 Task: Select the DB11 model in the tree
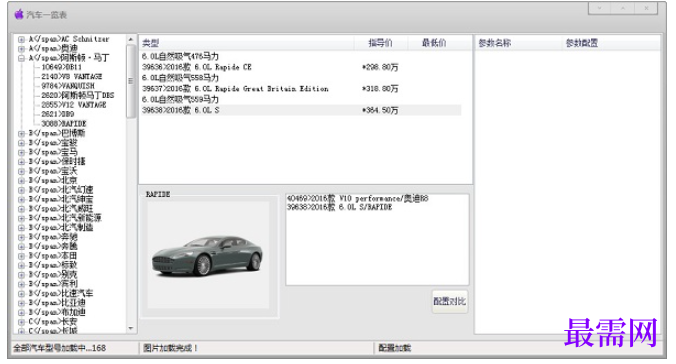pyautogui.click(x=62, y=67)
